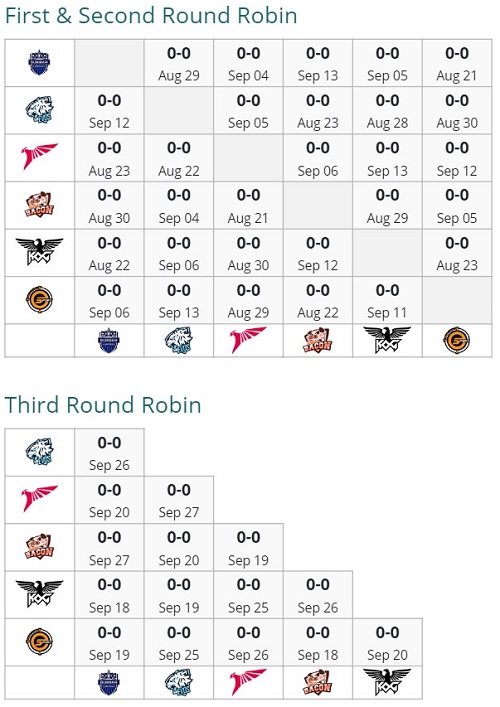Select KOG eagle logo in Third Round Robin bottom row
This screenshot has width=500, height=707.
[387, 682]
